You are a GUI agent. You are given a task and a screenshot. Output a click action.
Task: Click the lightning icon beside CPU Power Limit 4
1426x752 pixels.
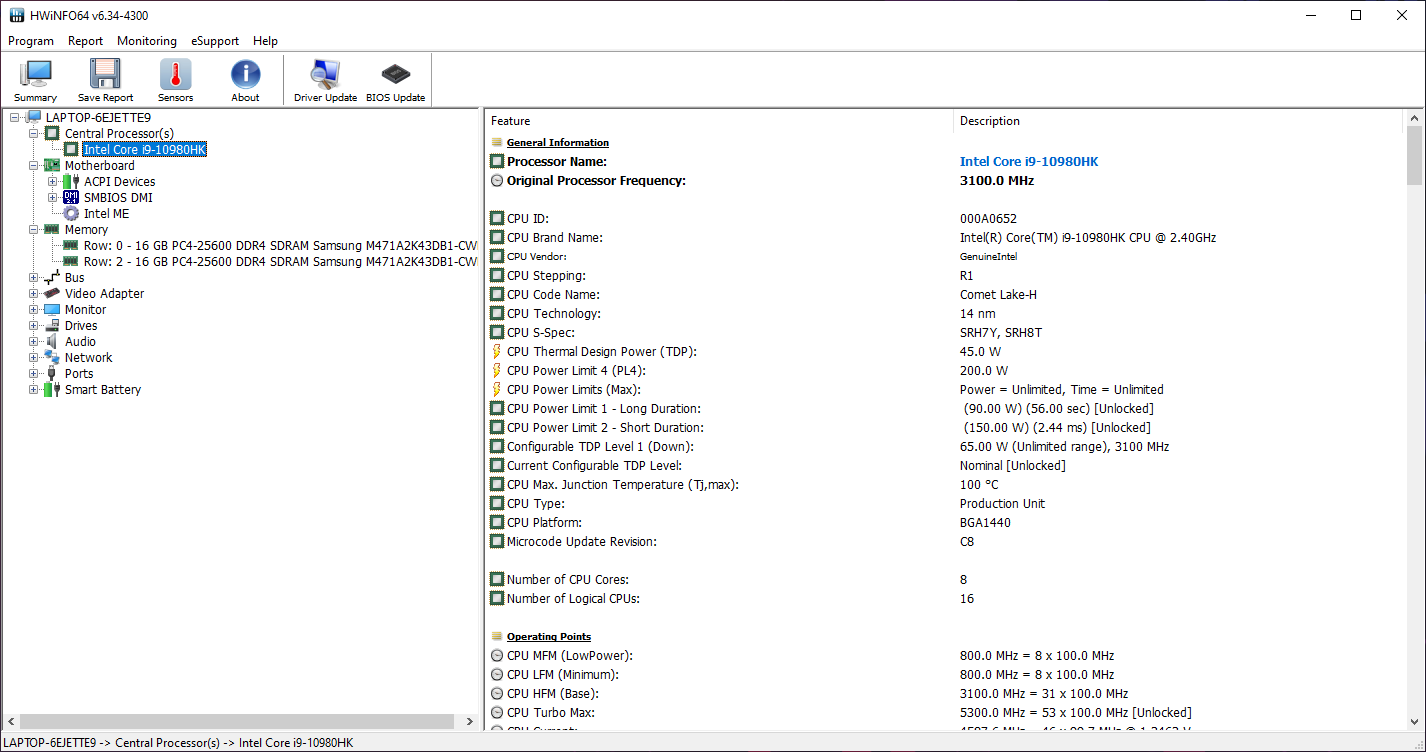tap(497, 371)
